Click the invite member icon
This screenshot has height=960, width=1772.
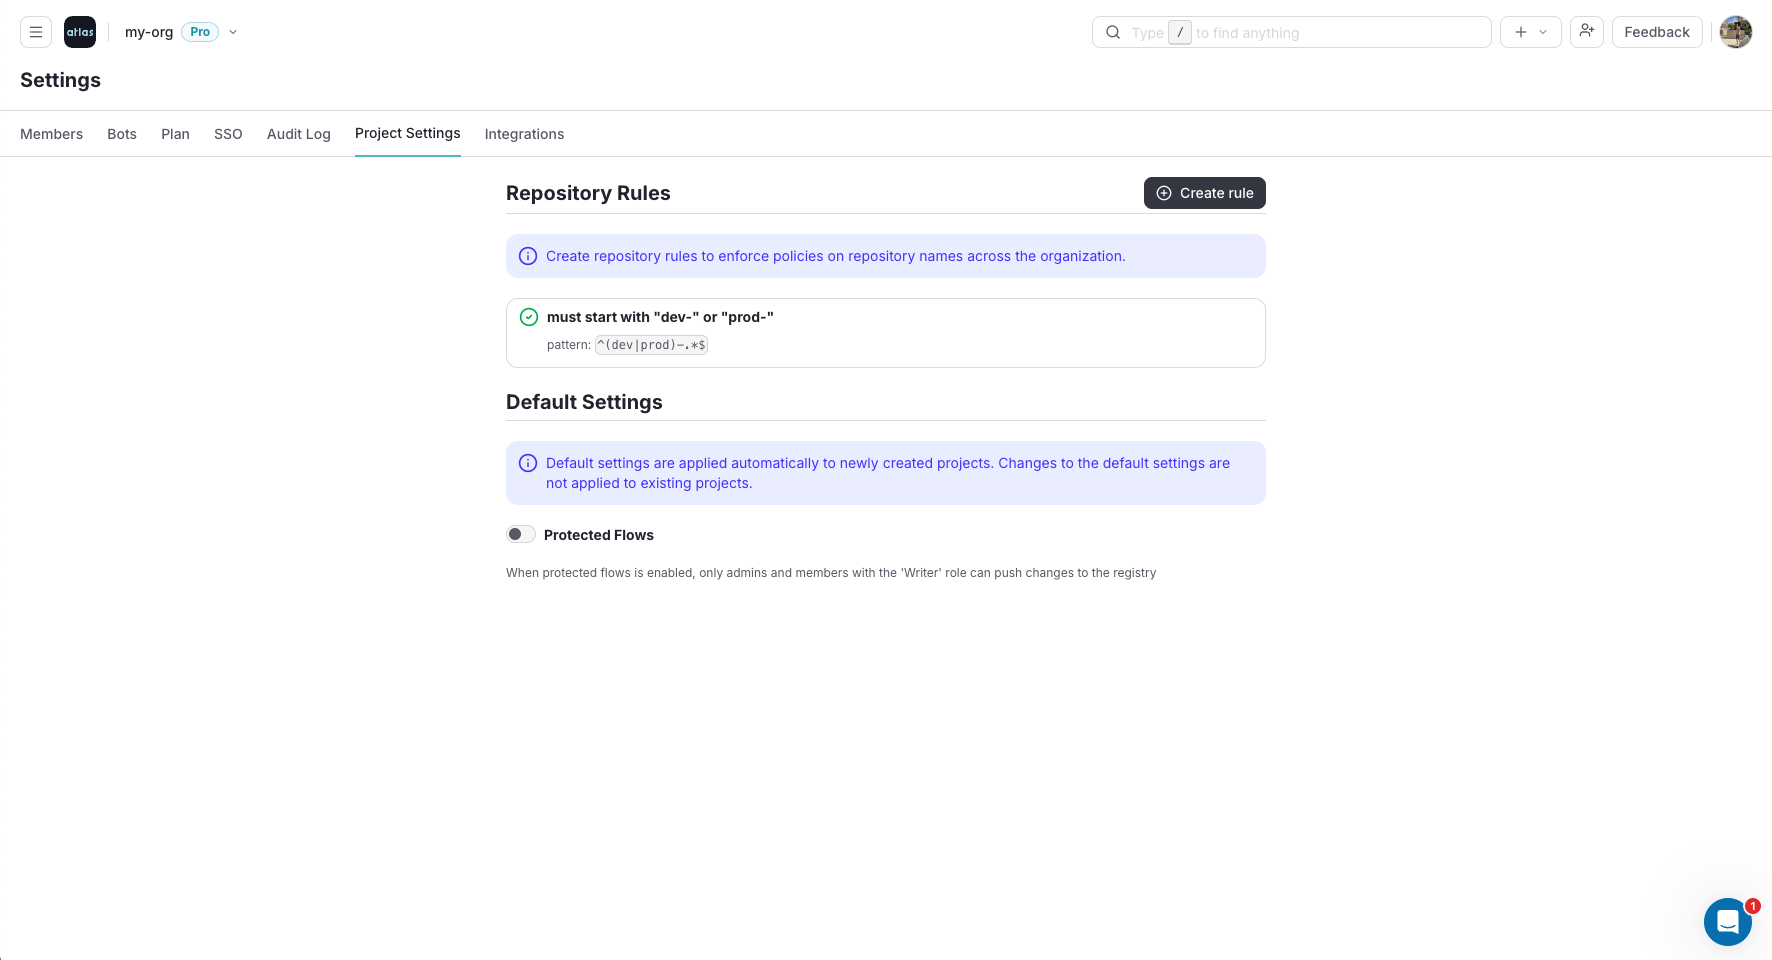[x=1586, y=31]
